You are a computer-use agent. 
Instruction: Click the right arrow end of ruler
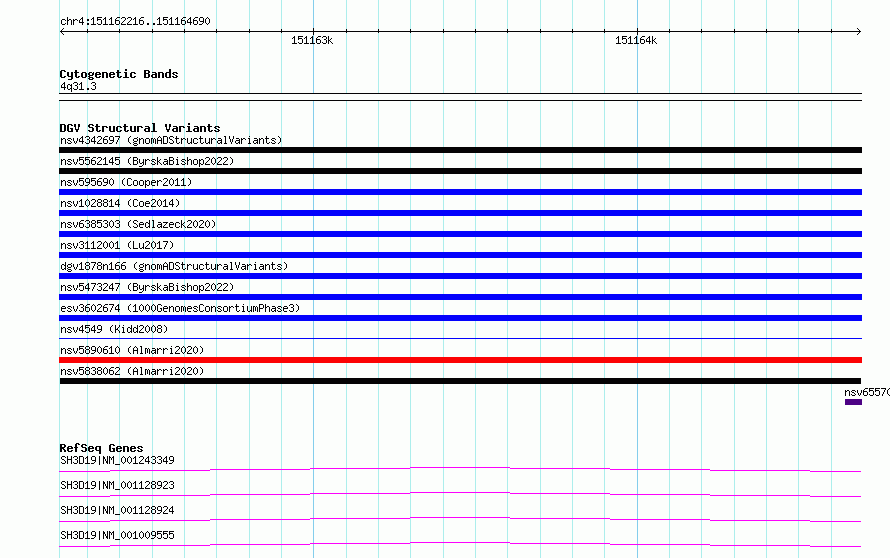(859, 31)
